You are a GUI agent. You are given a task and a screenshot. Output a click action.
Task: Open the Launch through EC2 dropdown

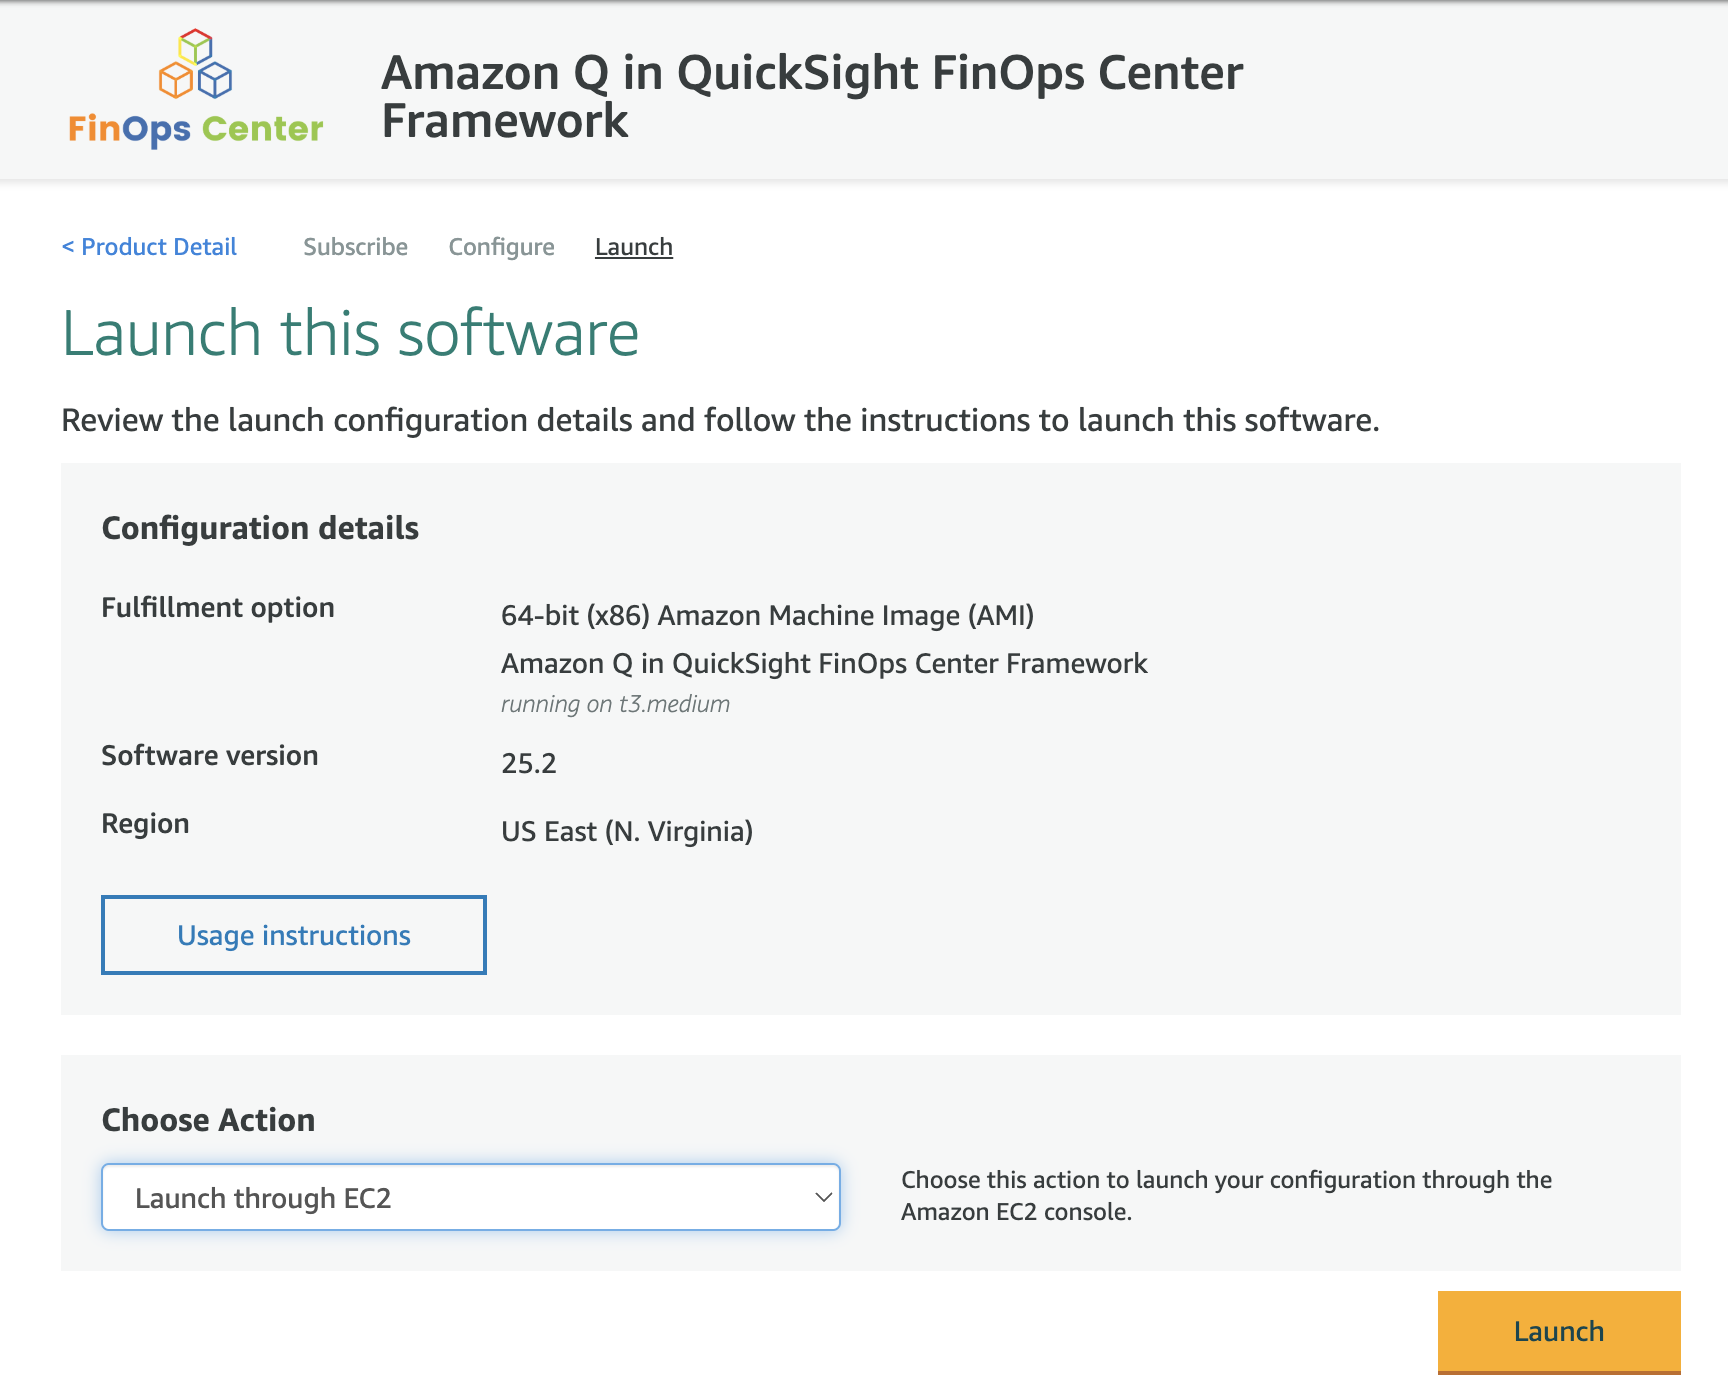470,1197
